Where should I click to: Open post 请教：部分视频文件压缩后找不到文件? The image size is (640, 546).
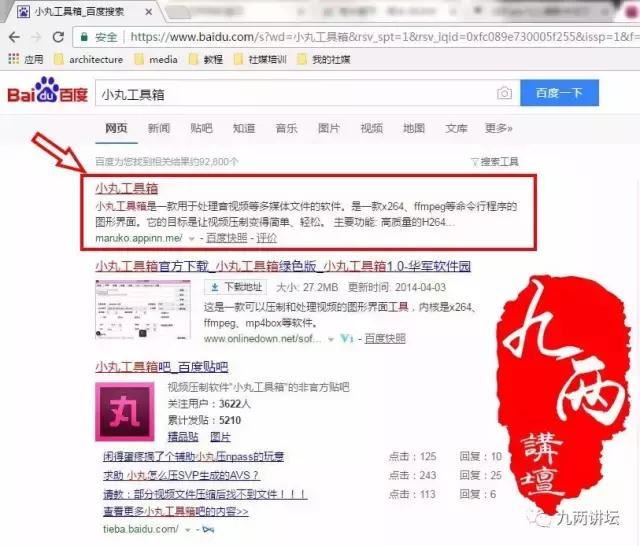tap(205, 494)
